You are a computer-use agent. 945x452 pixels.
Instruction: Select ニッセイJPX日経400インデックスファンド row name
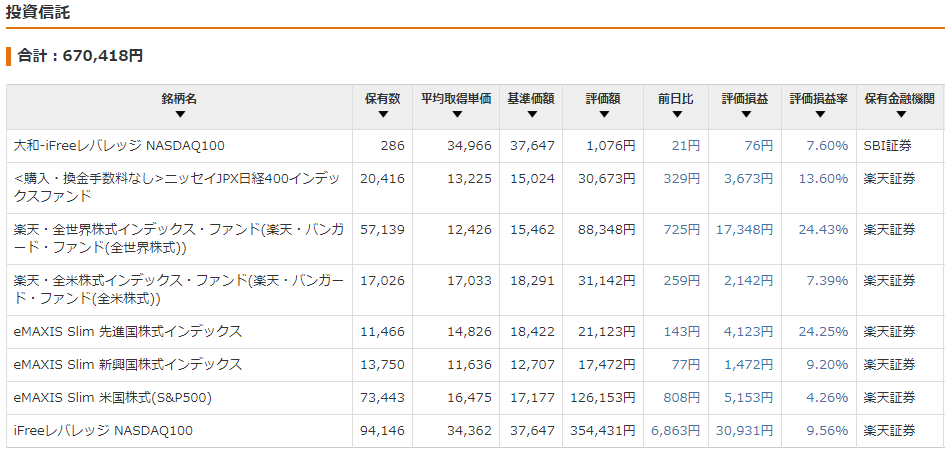point(177,187)
